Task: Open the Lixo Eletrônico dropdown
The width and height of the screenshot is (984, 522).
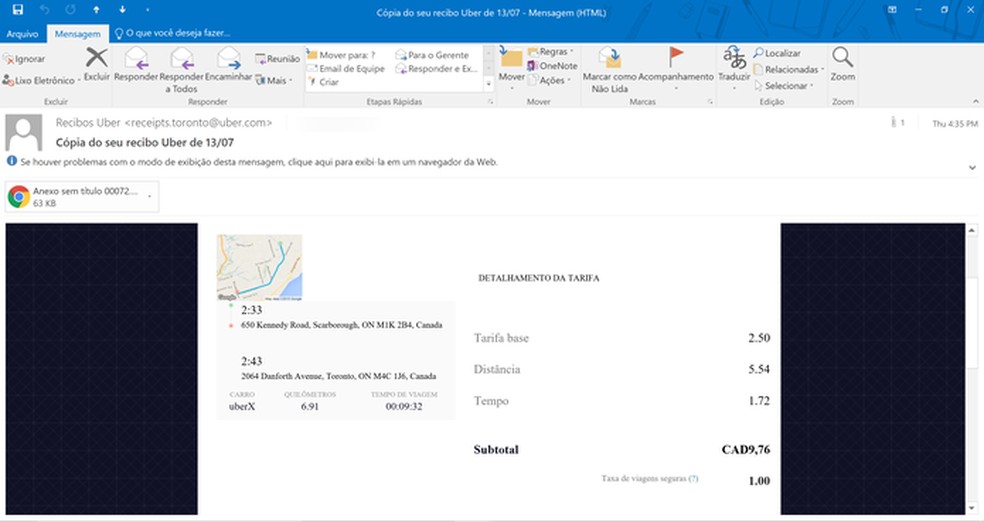Action: coord(42,80)
